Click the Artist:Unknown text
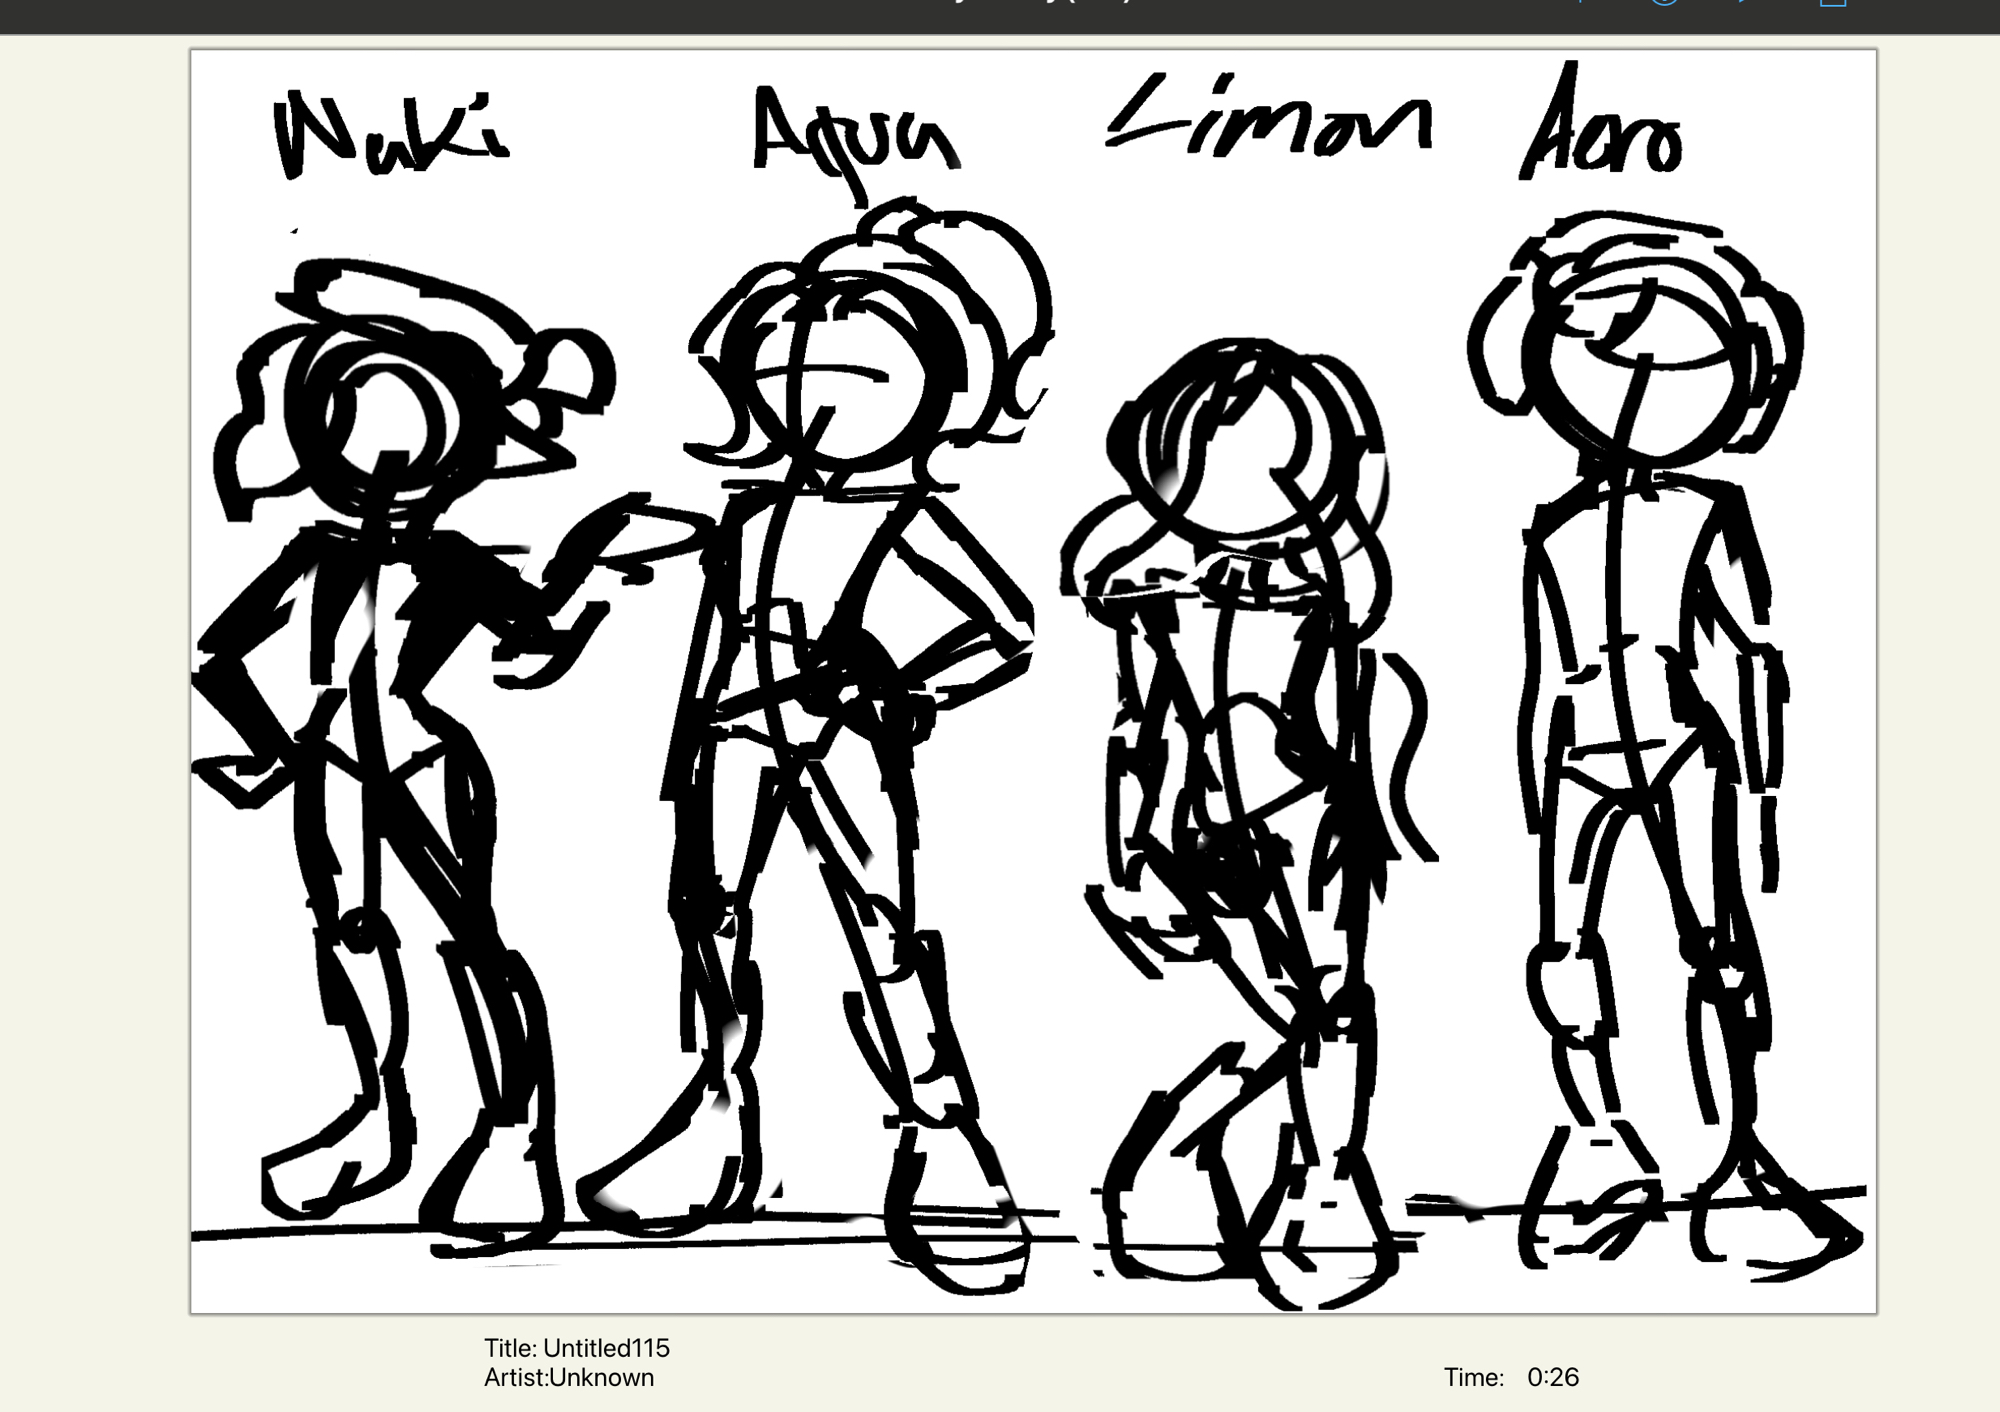This screenshot has width=2000, height=1412. tap(568, 1378)
